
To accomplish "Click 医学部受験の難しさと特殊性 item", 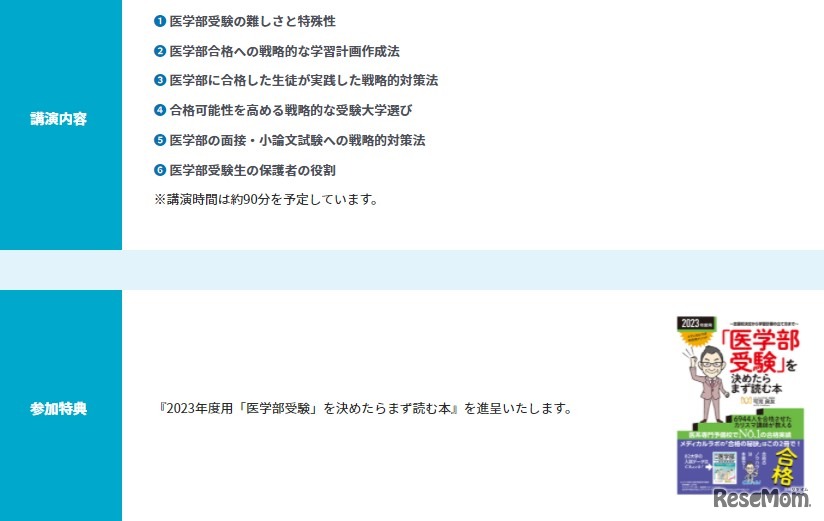I will click(252, 21).
